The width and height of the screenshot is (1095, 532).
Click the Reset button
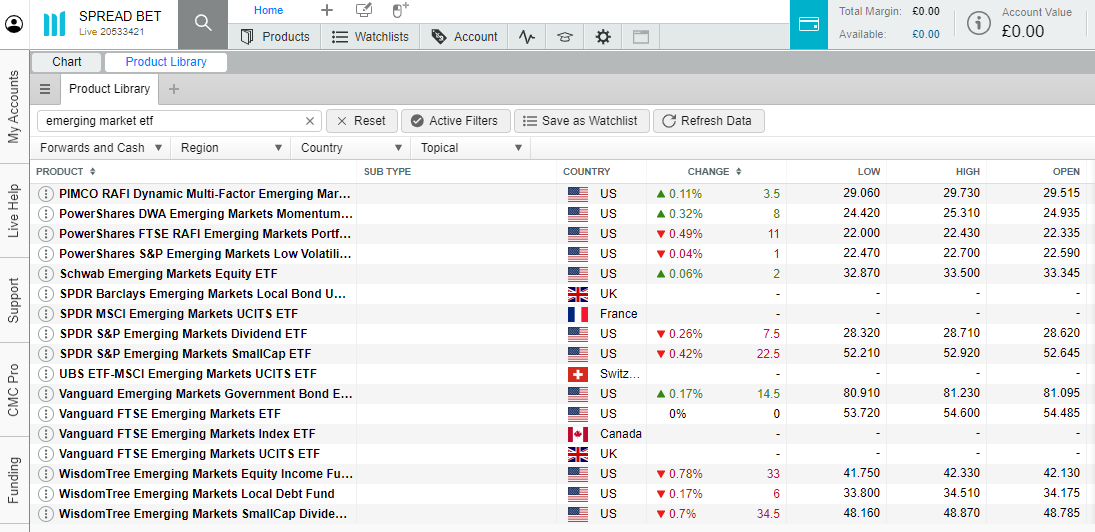[361, 121]
